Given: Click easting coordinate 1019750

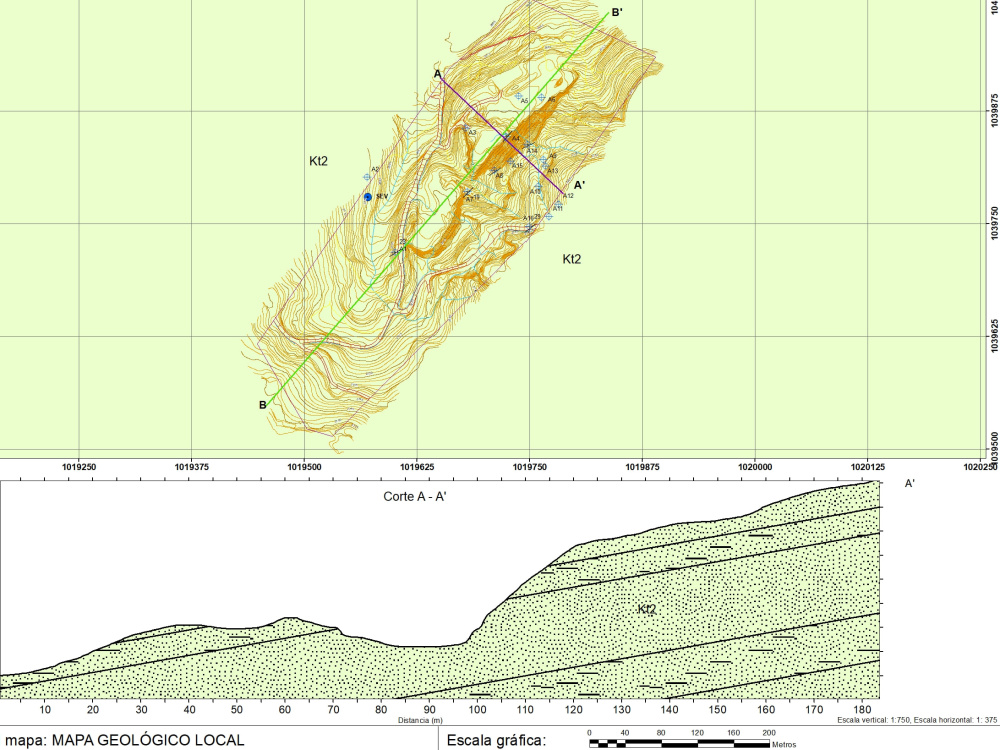Looking at the screenshot, I should pyautogui.click(x=529, y=467).
